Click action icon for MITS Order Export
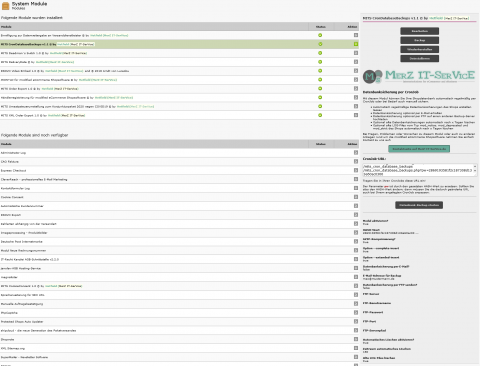This screenshot has width=480, height=366. [x=356, y=88]
